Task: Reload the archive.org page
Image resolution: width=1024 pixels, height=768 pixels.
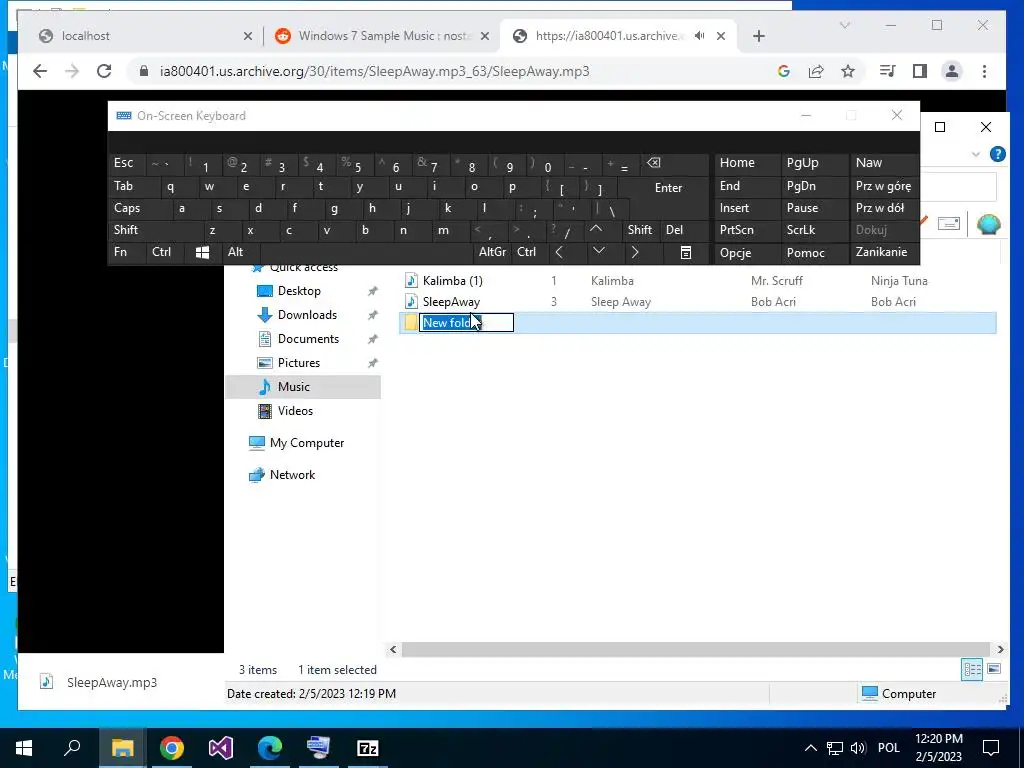Action: tap(104, 71)
